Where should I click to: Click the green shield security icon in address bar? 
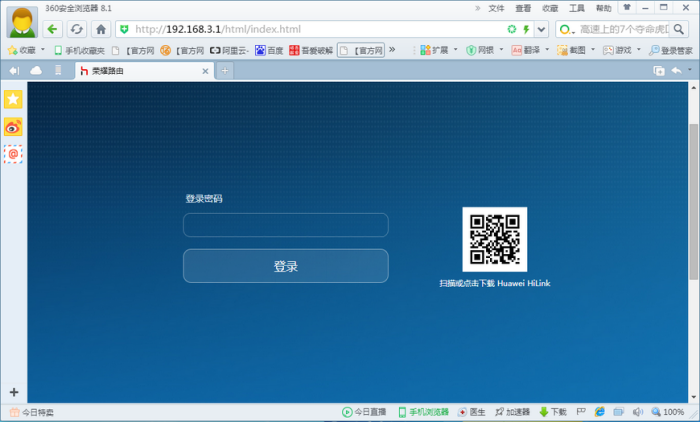click(125, 29)
